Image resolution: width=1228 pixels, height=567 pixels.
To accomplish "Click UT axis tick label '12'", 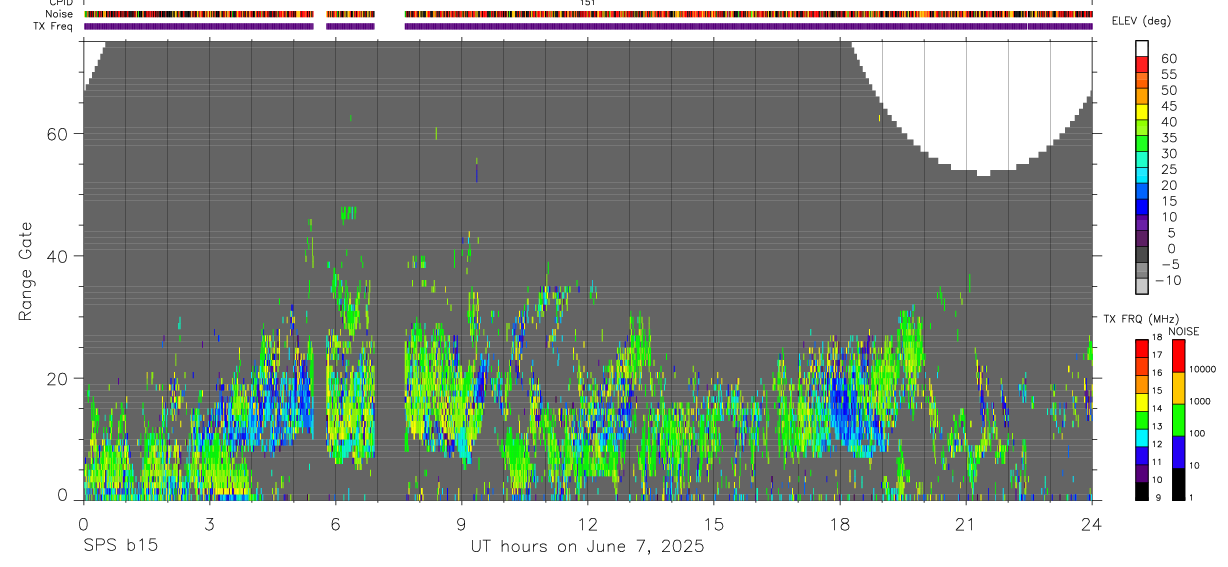I will point(587,523).
